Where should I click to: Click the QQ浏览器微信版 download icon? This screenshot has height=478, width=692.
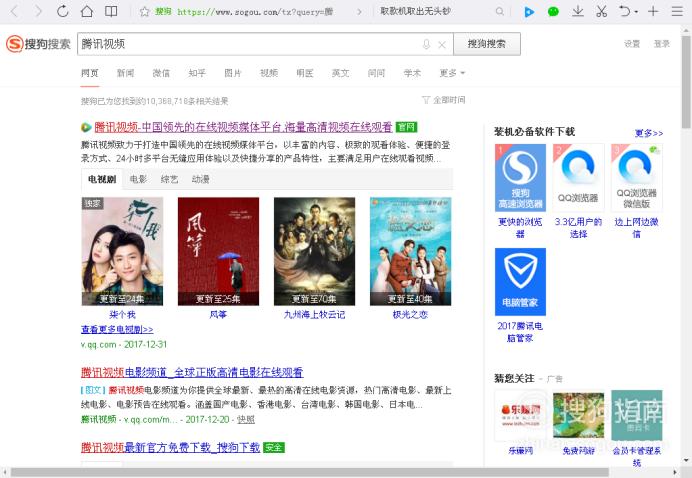click(x=636, y=177)
